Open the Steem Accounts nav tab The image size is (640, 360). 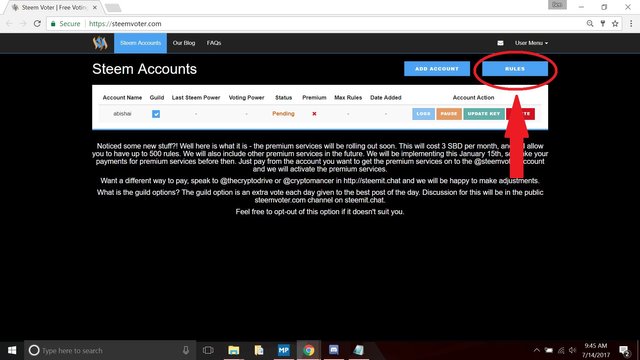(x=140, y=43)
